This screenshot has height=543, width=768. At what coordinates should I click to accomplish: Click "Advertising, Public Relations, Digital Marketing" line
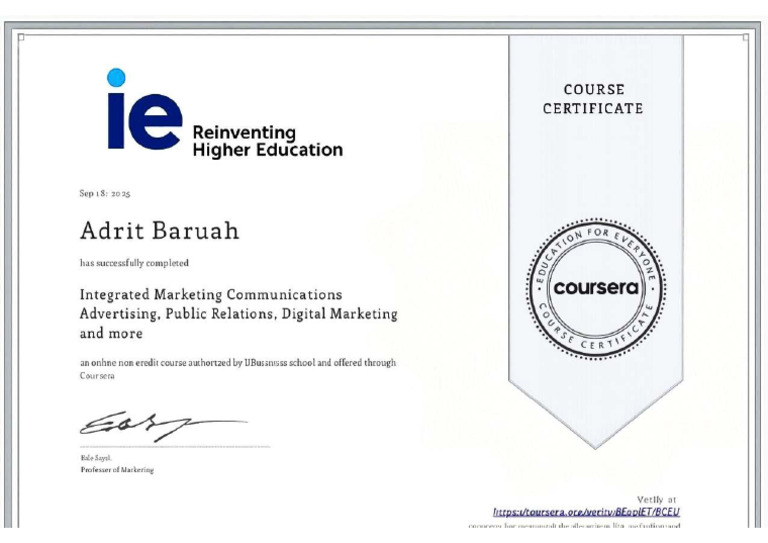[x=239, y=314]
